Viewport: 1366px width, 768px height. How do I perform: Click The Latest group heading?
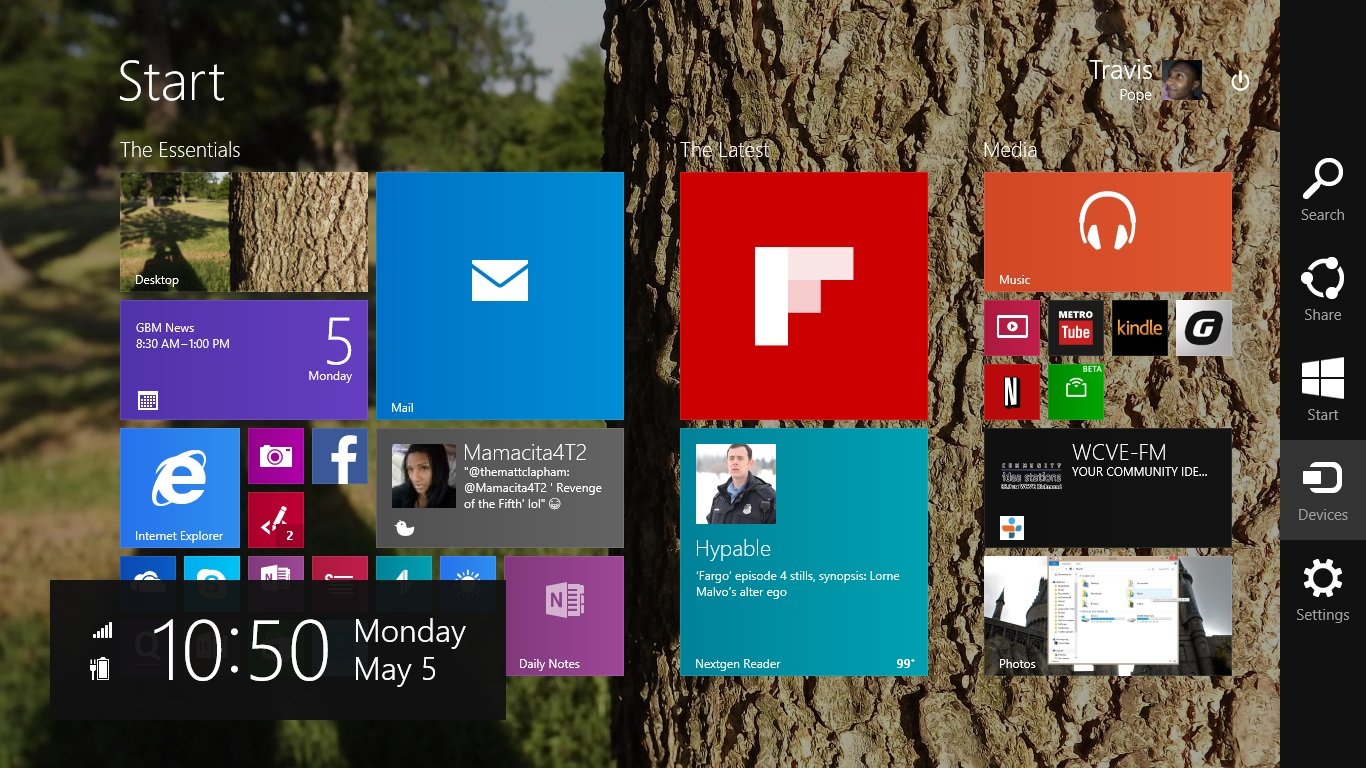click(725, 150)
